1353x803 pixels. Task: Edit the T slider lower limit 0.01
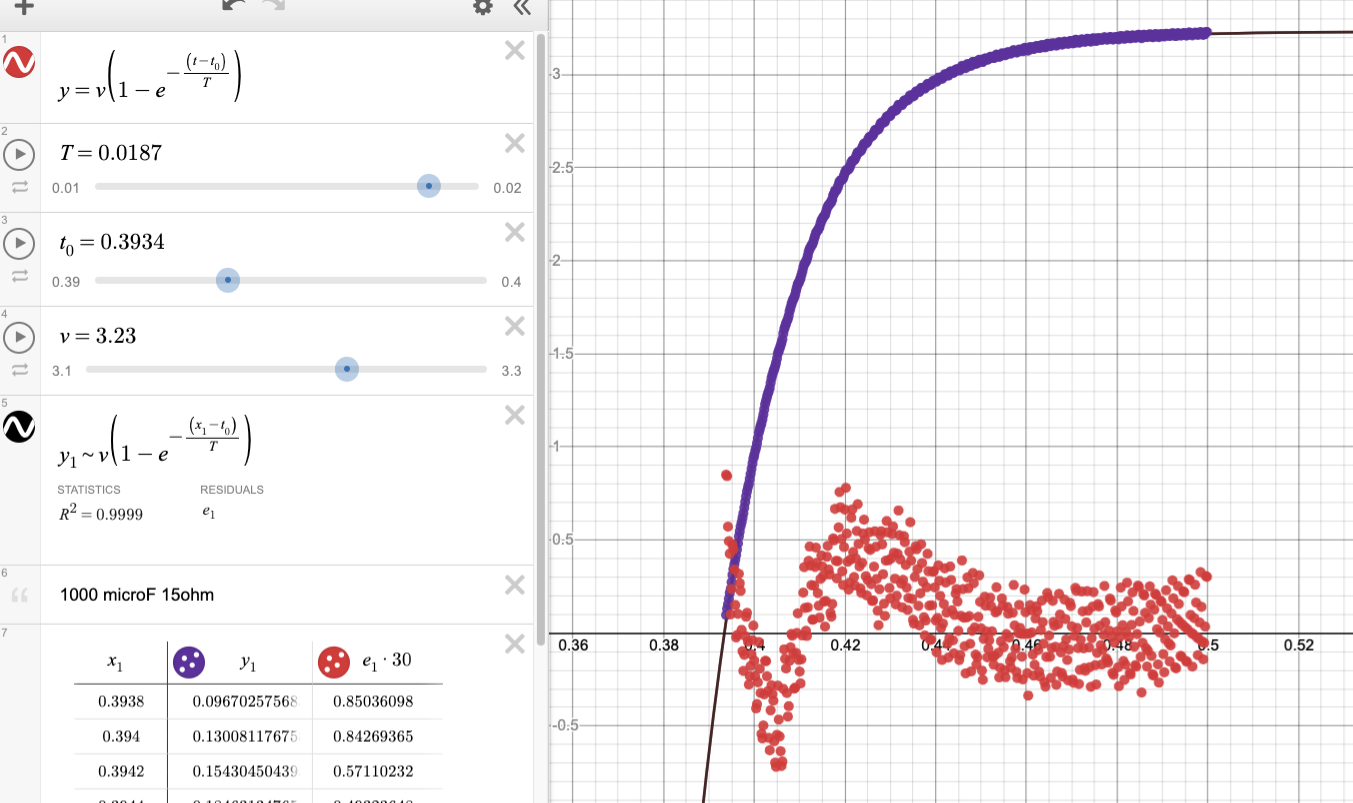pyautogui.click(x=65, y=188)
